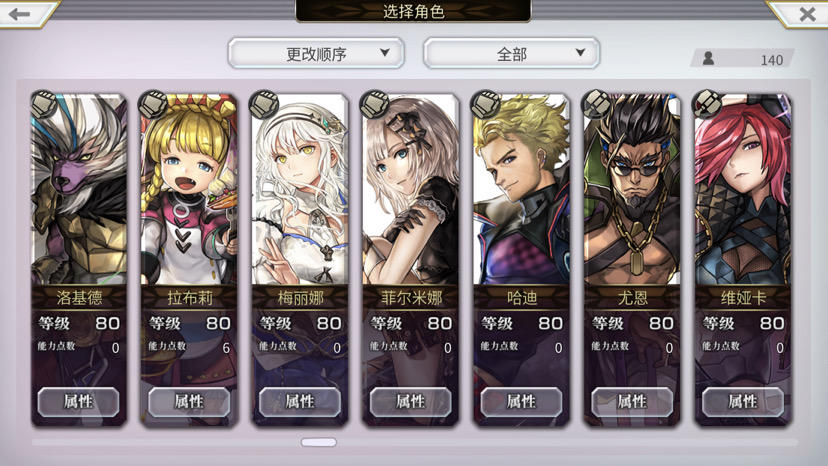Click the axe job icon on 尤恩 card
828x466 pixels.
click(596, 104)
